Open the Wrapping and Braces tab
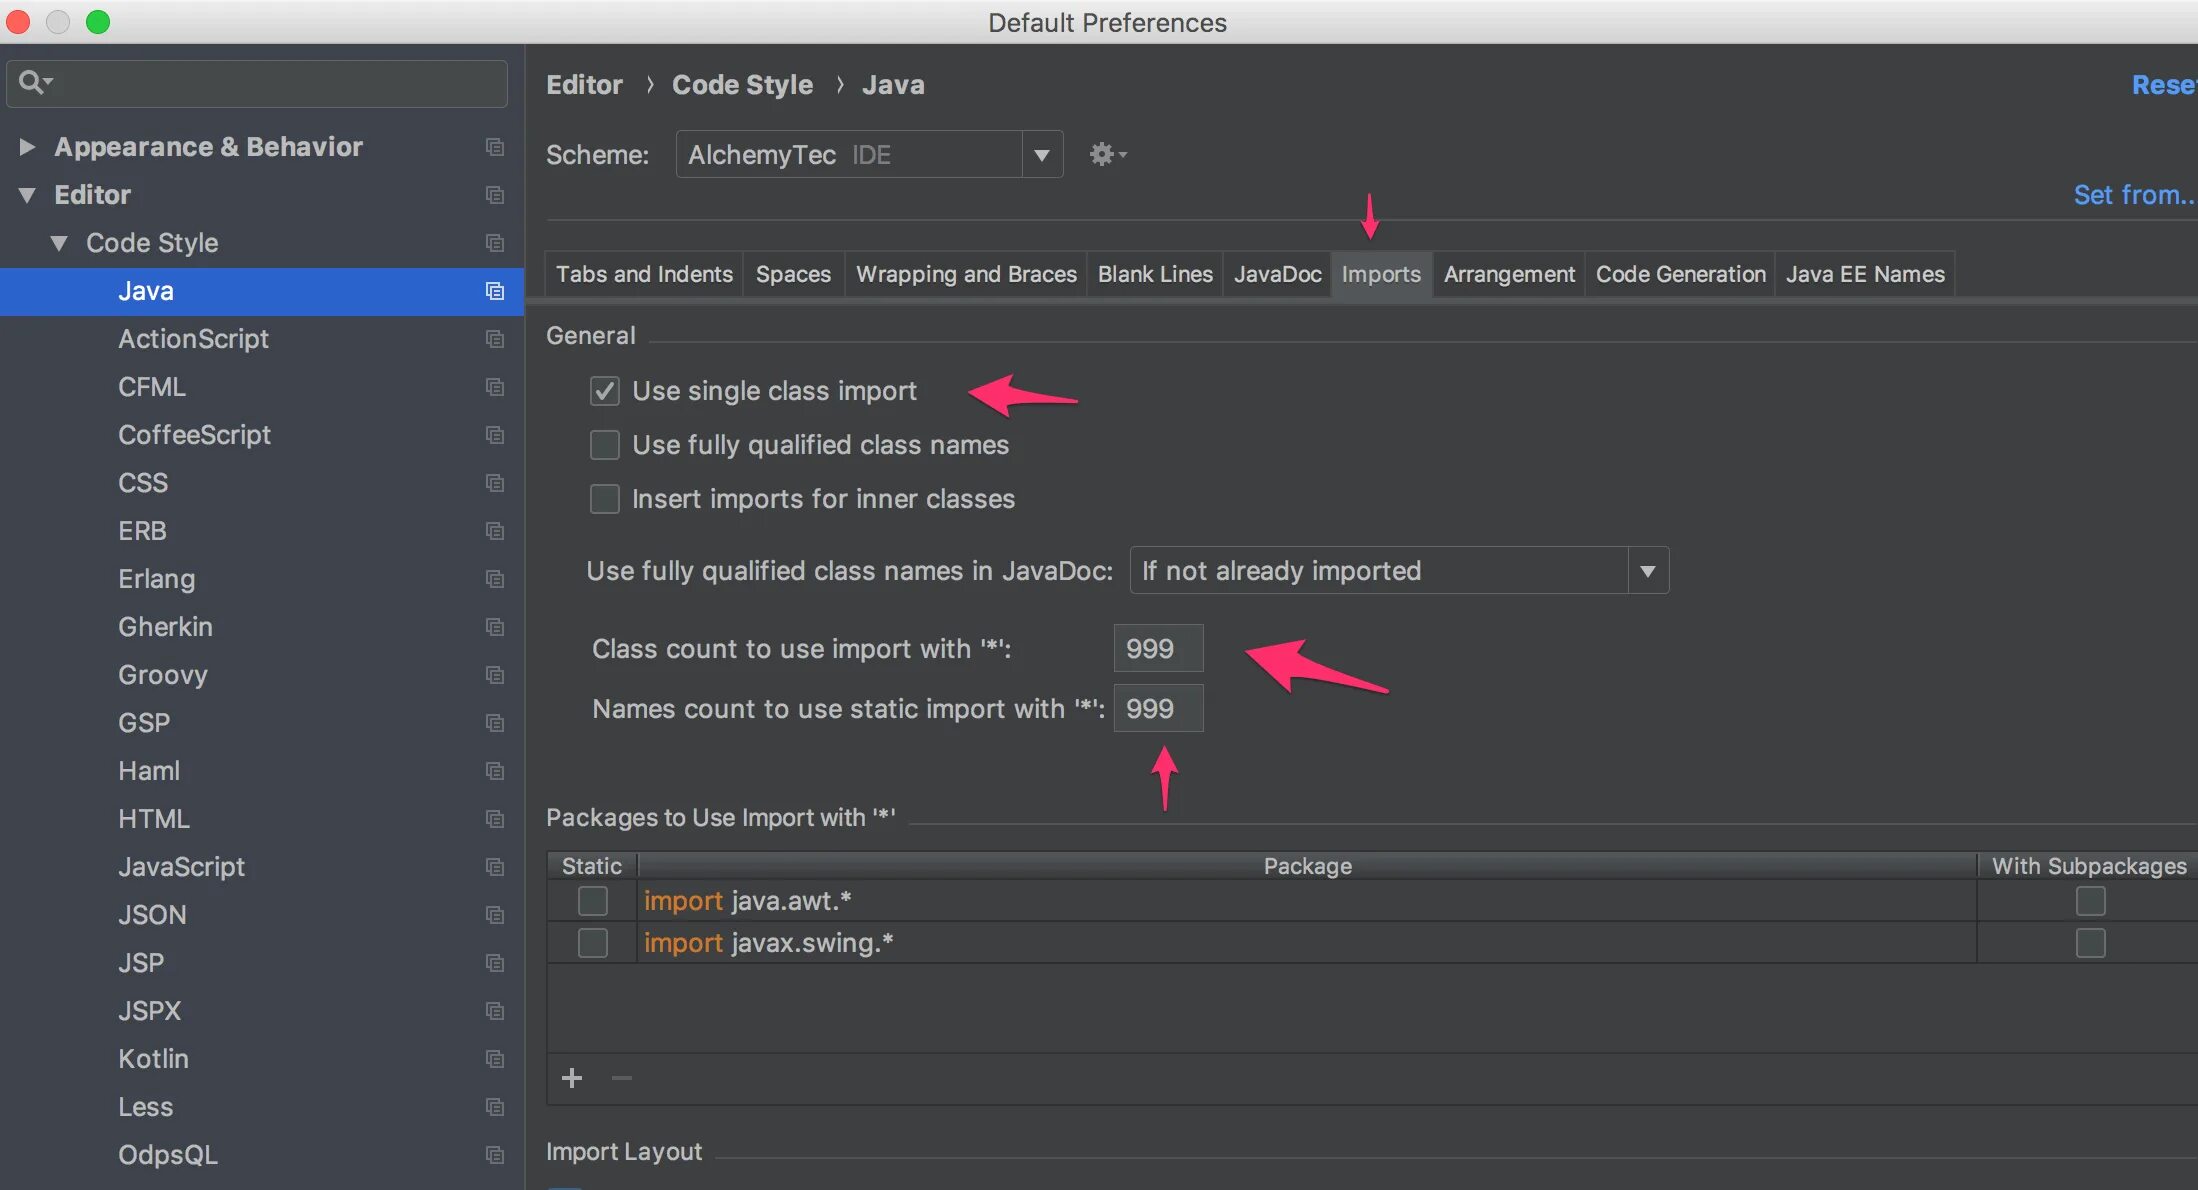 [965, 274]
